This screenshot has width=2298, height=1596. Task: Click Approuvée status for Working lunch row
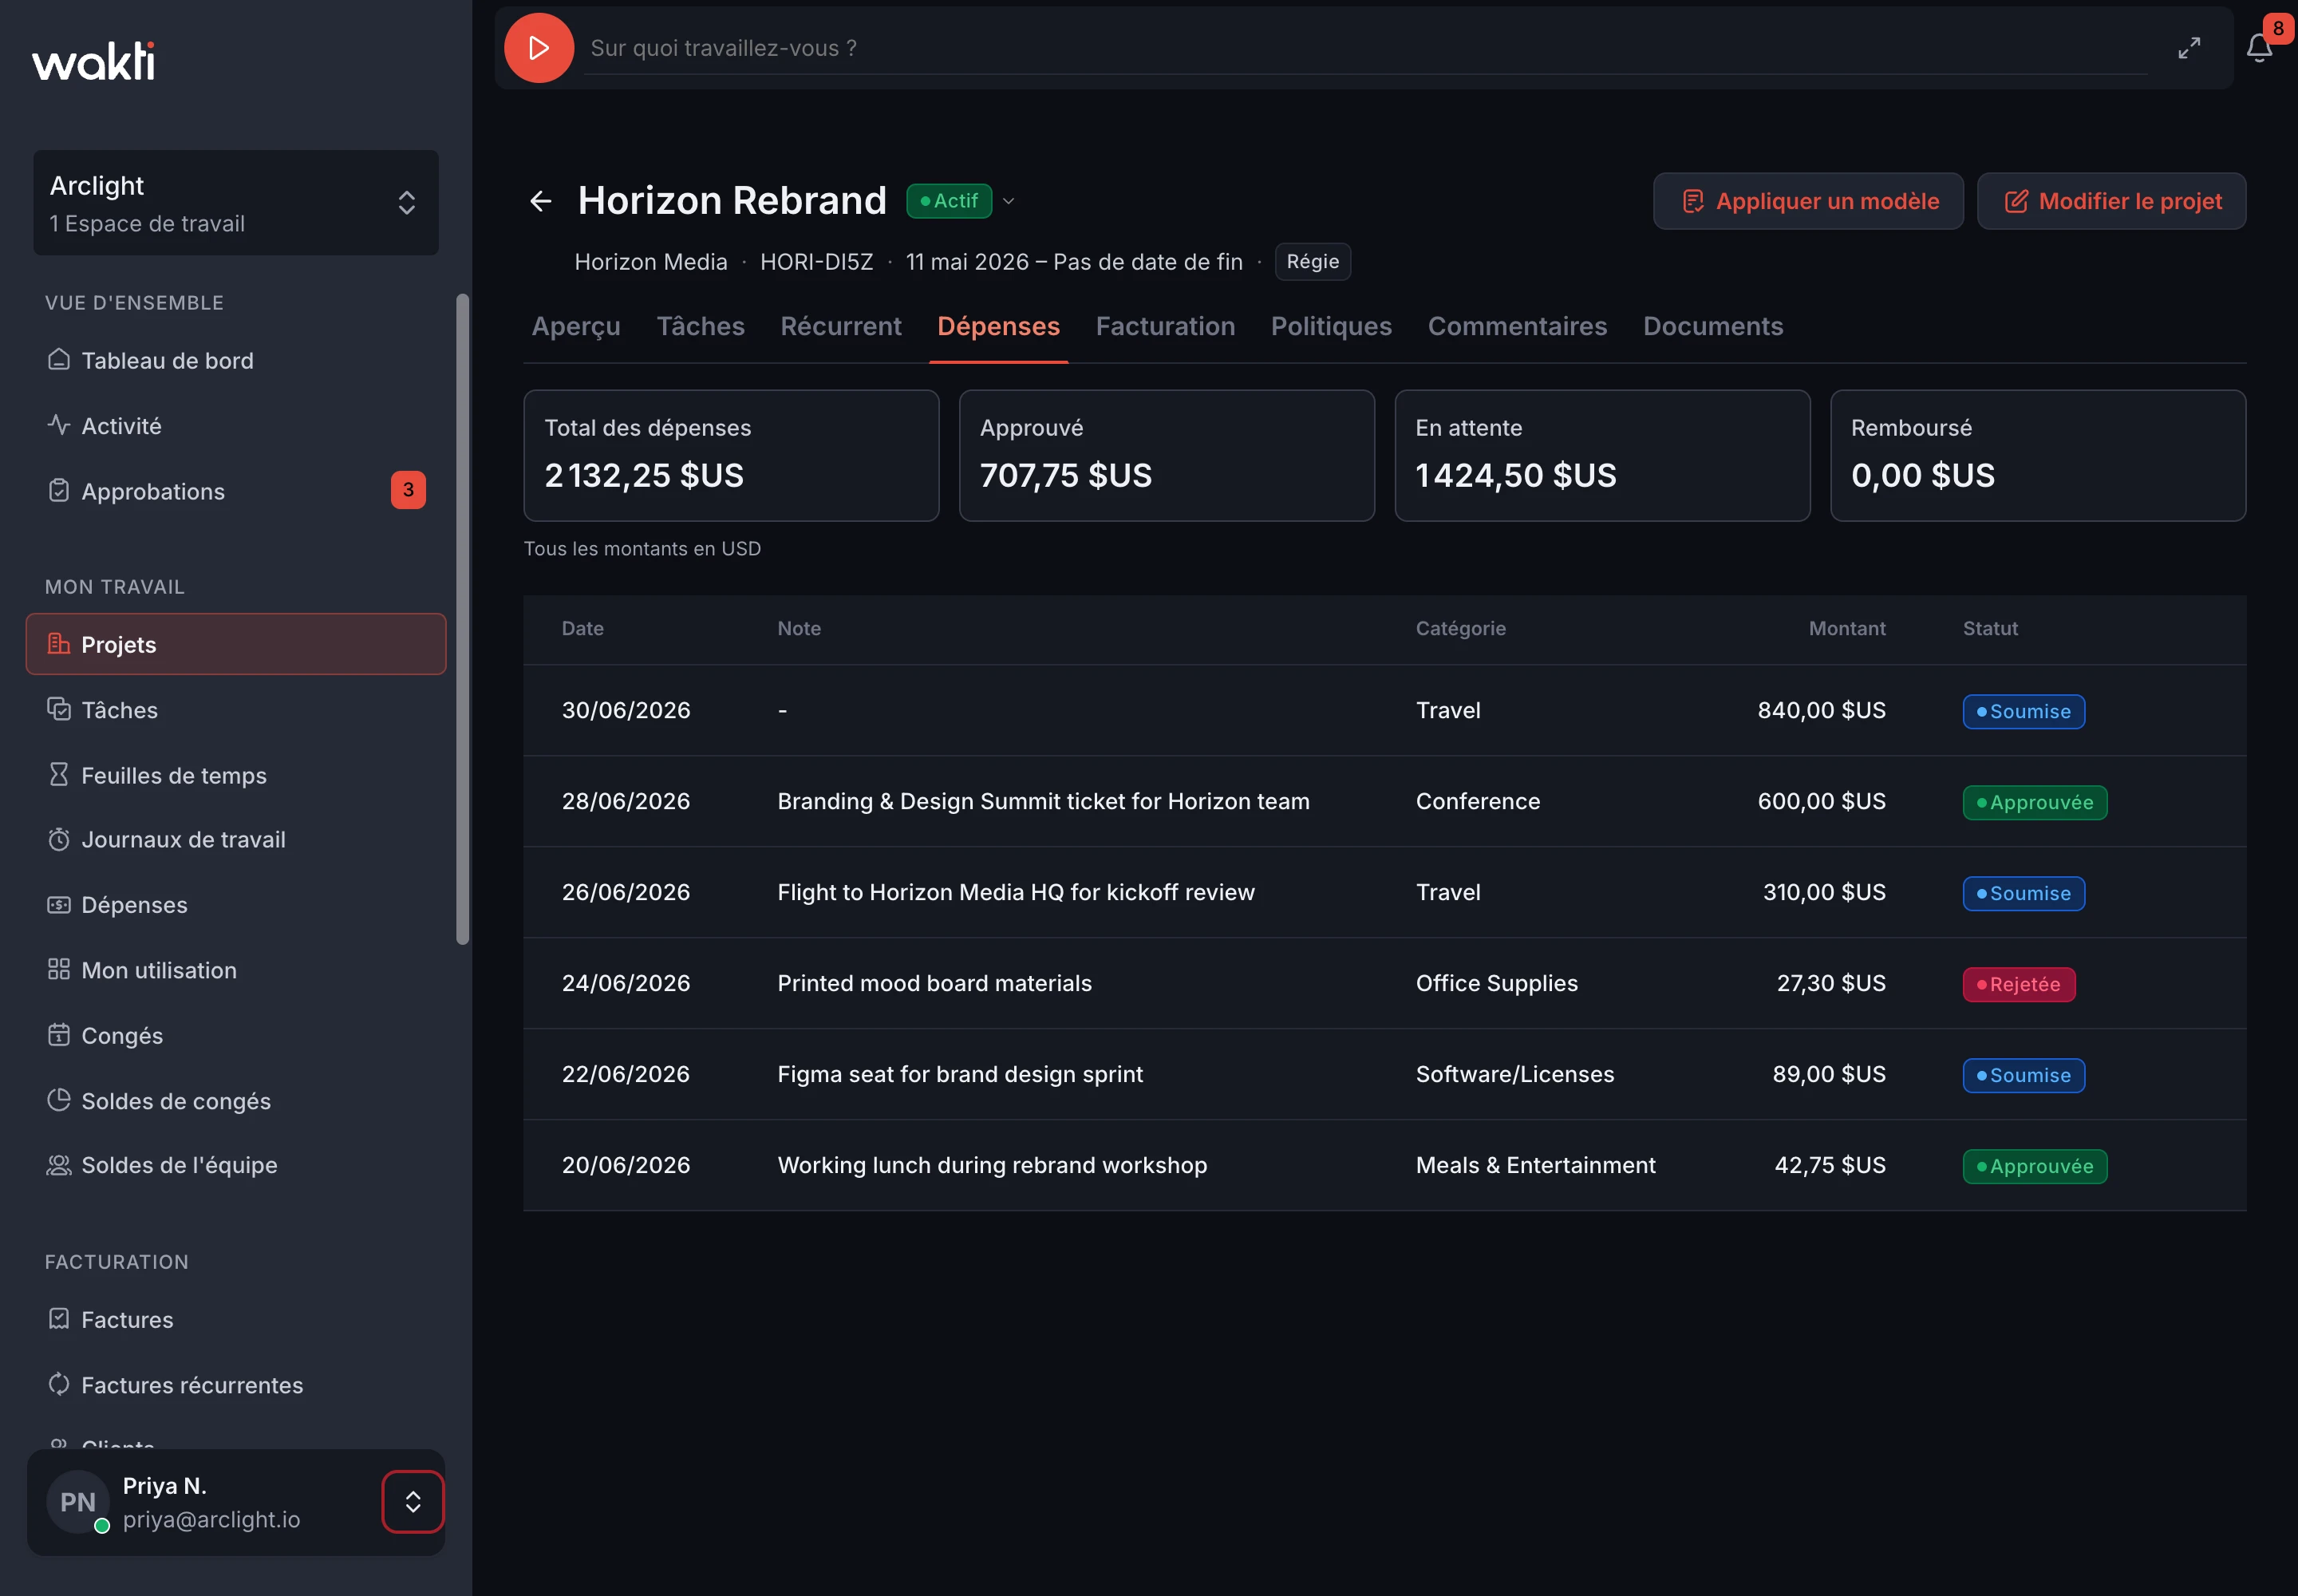pos(2034,1166)
